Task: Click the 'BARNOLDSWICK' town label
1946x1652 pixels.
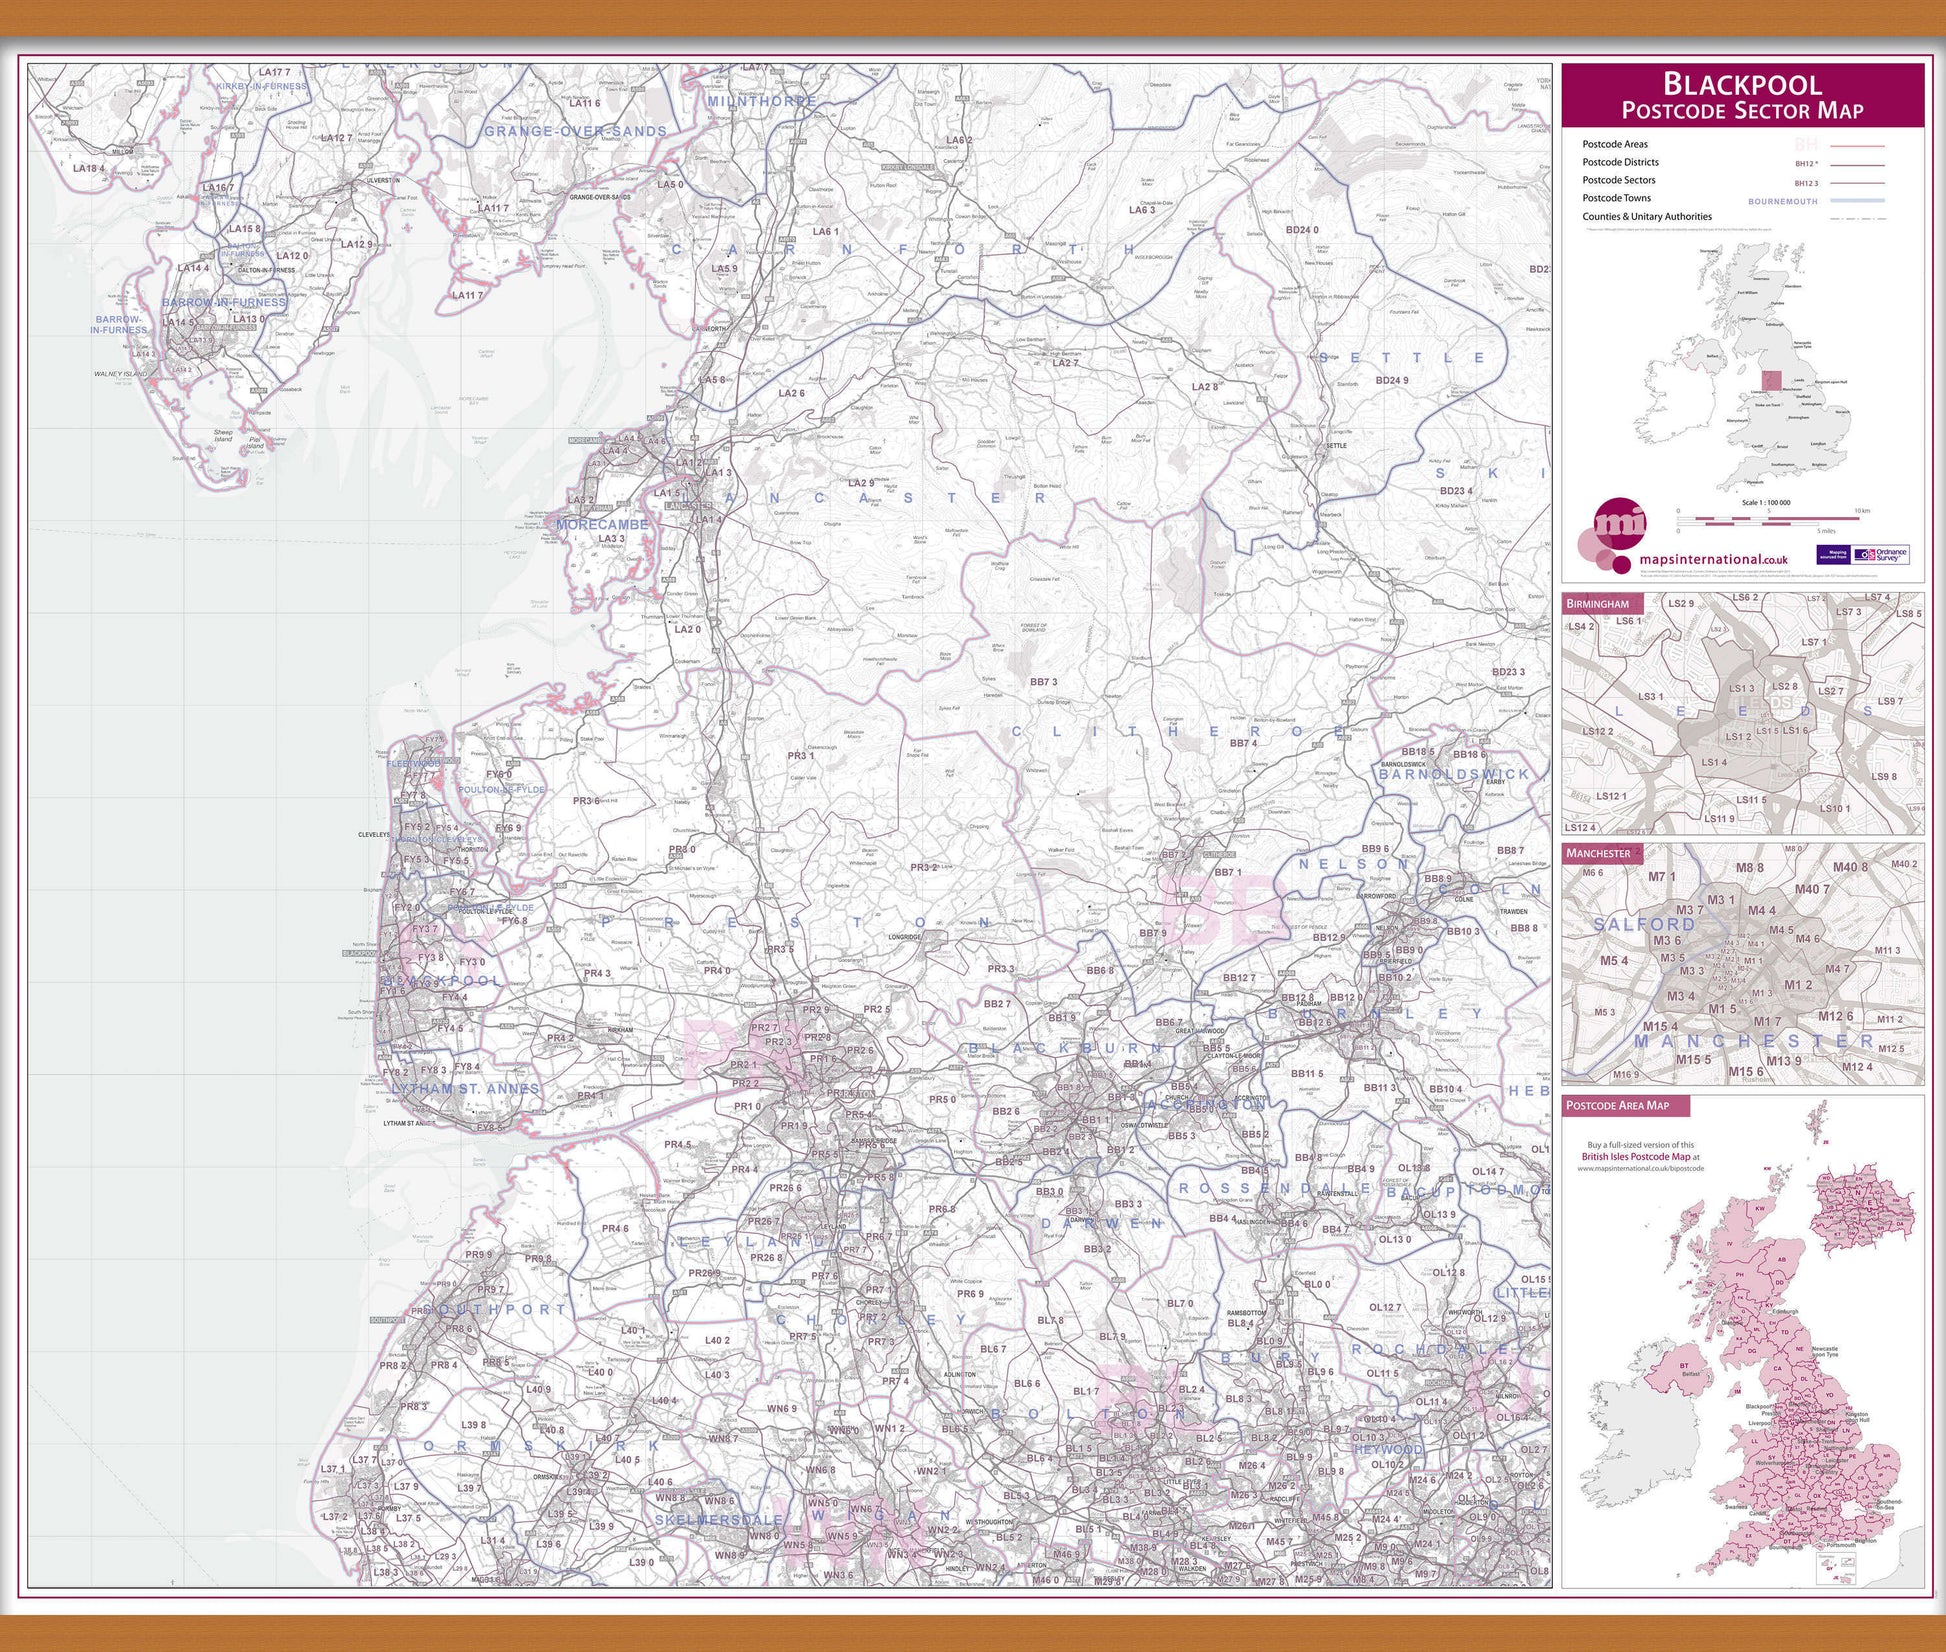Action: pos(1454,774)
